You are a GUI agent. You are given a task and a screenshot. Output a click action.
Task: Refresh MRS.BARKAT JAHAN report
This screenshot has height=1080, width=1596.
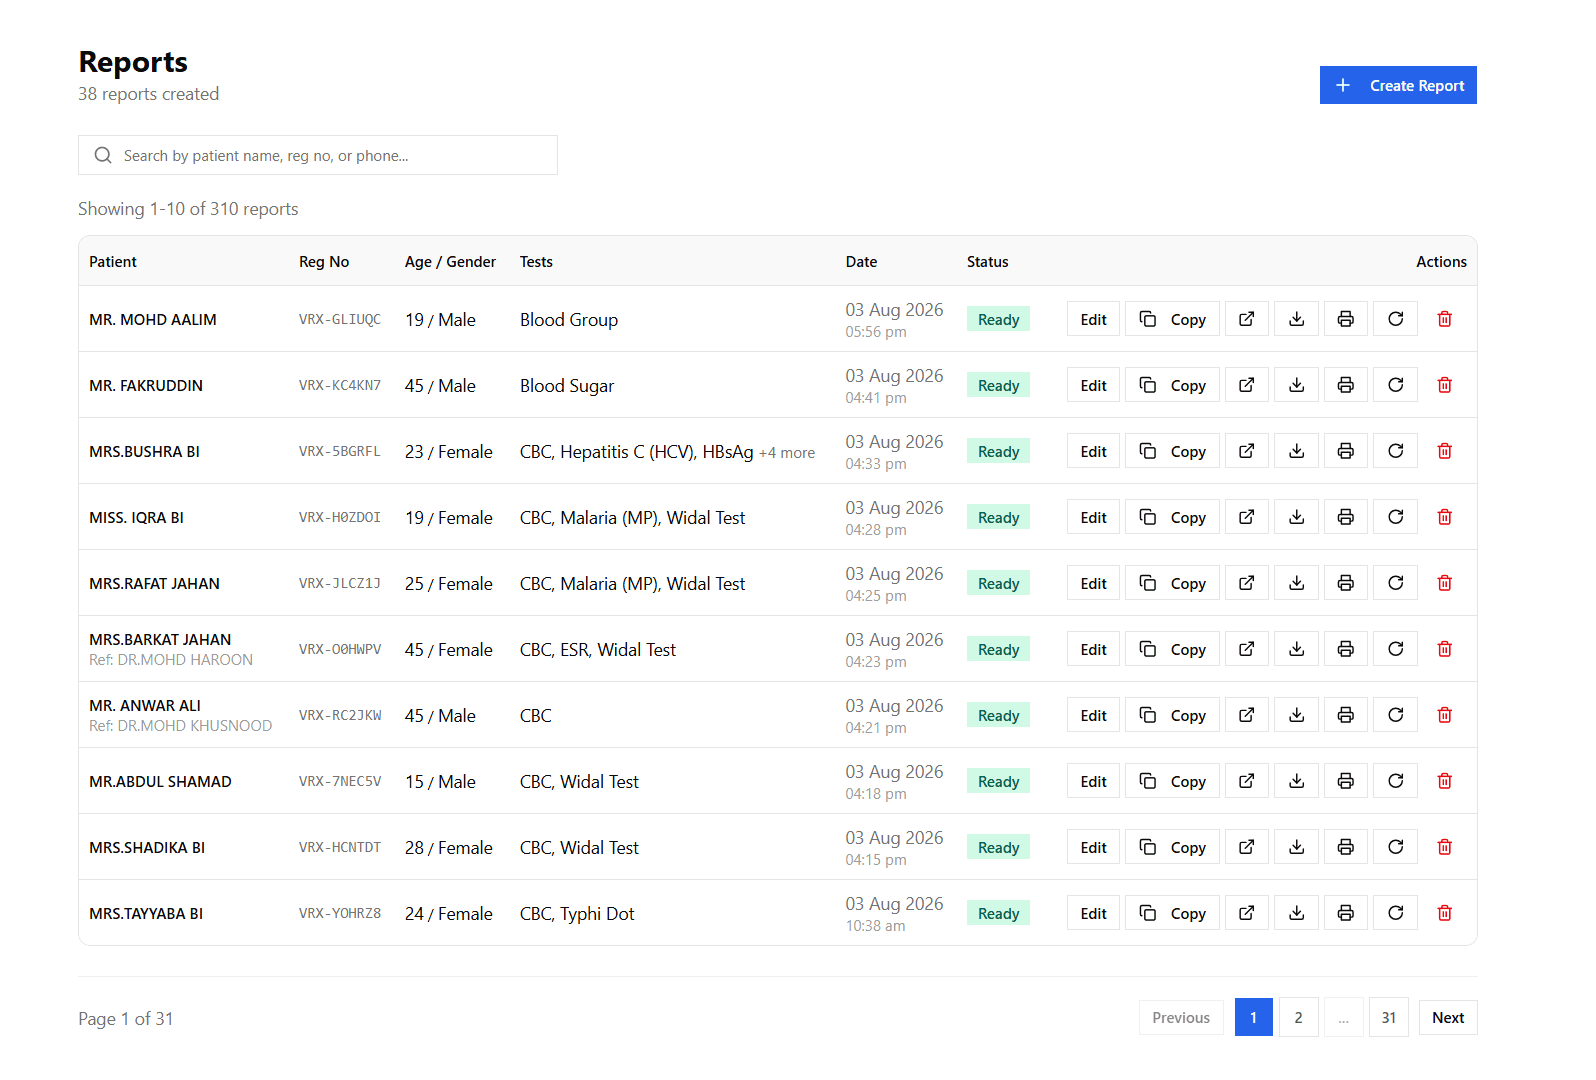coord(1396,649)
